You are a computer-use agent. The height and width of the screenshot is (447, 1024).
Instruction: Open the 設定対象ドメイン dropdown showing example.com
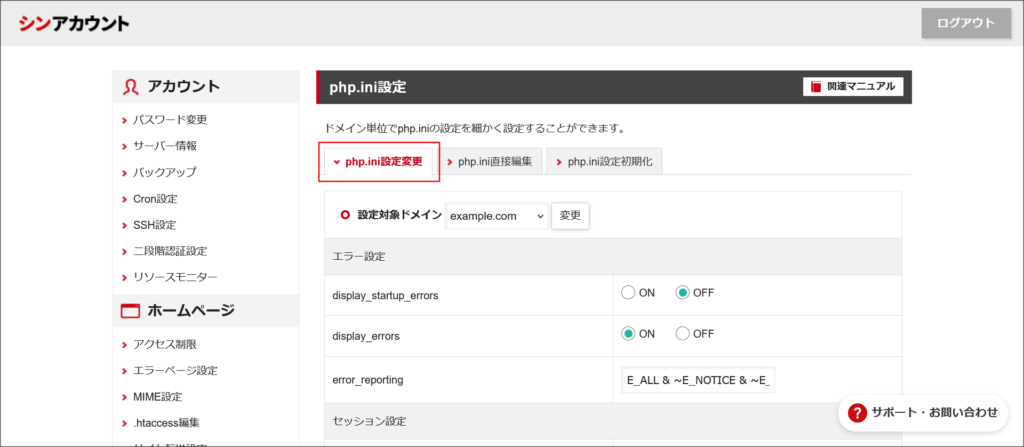pos(497,216)
